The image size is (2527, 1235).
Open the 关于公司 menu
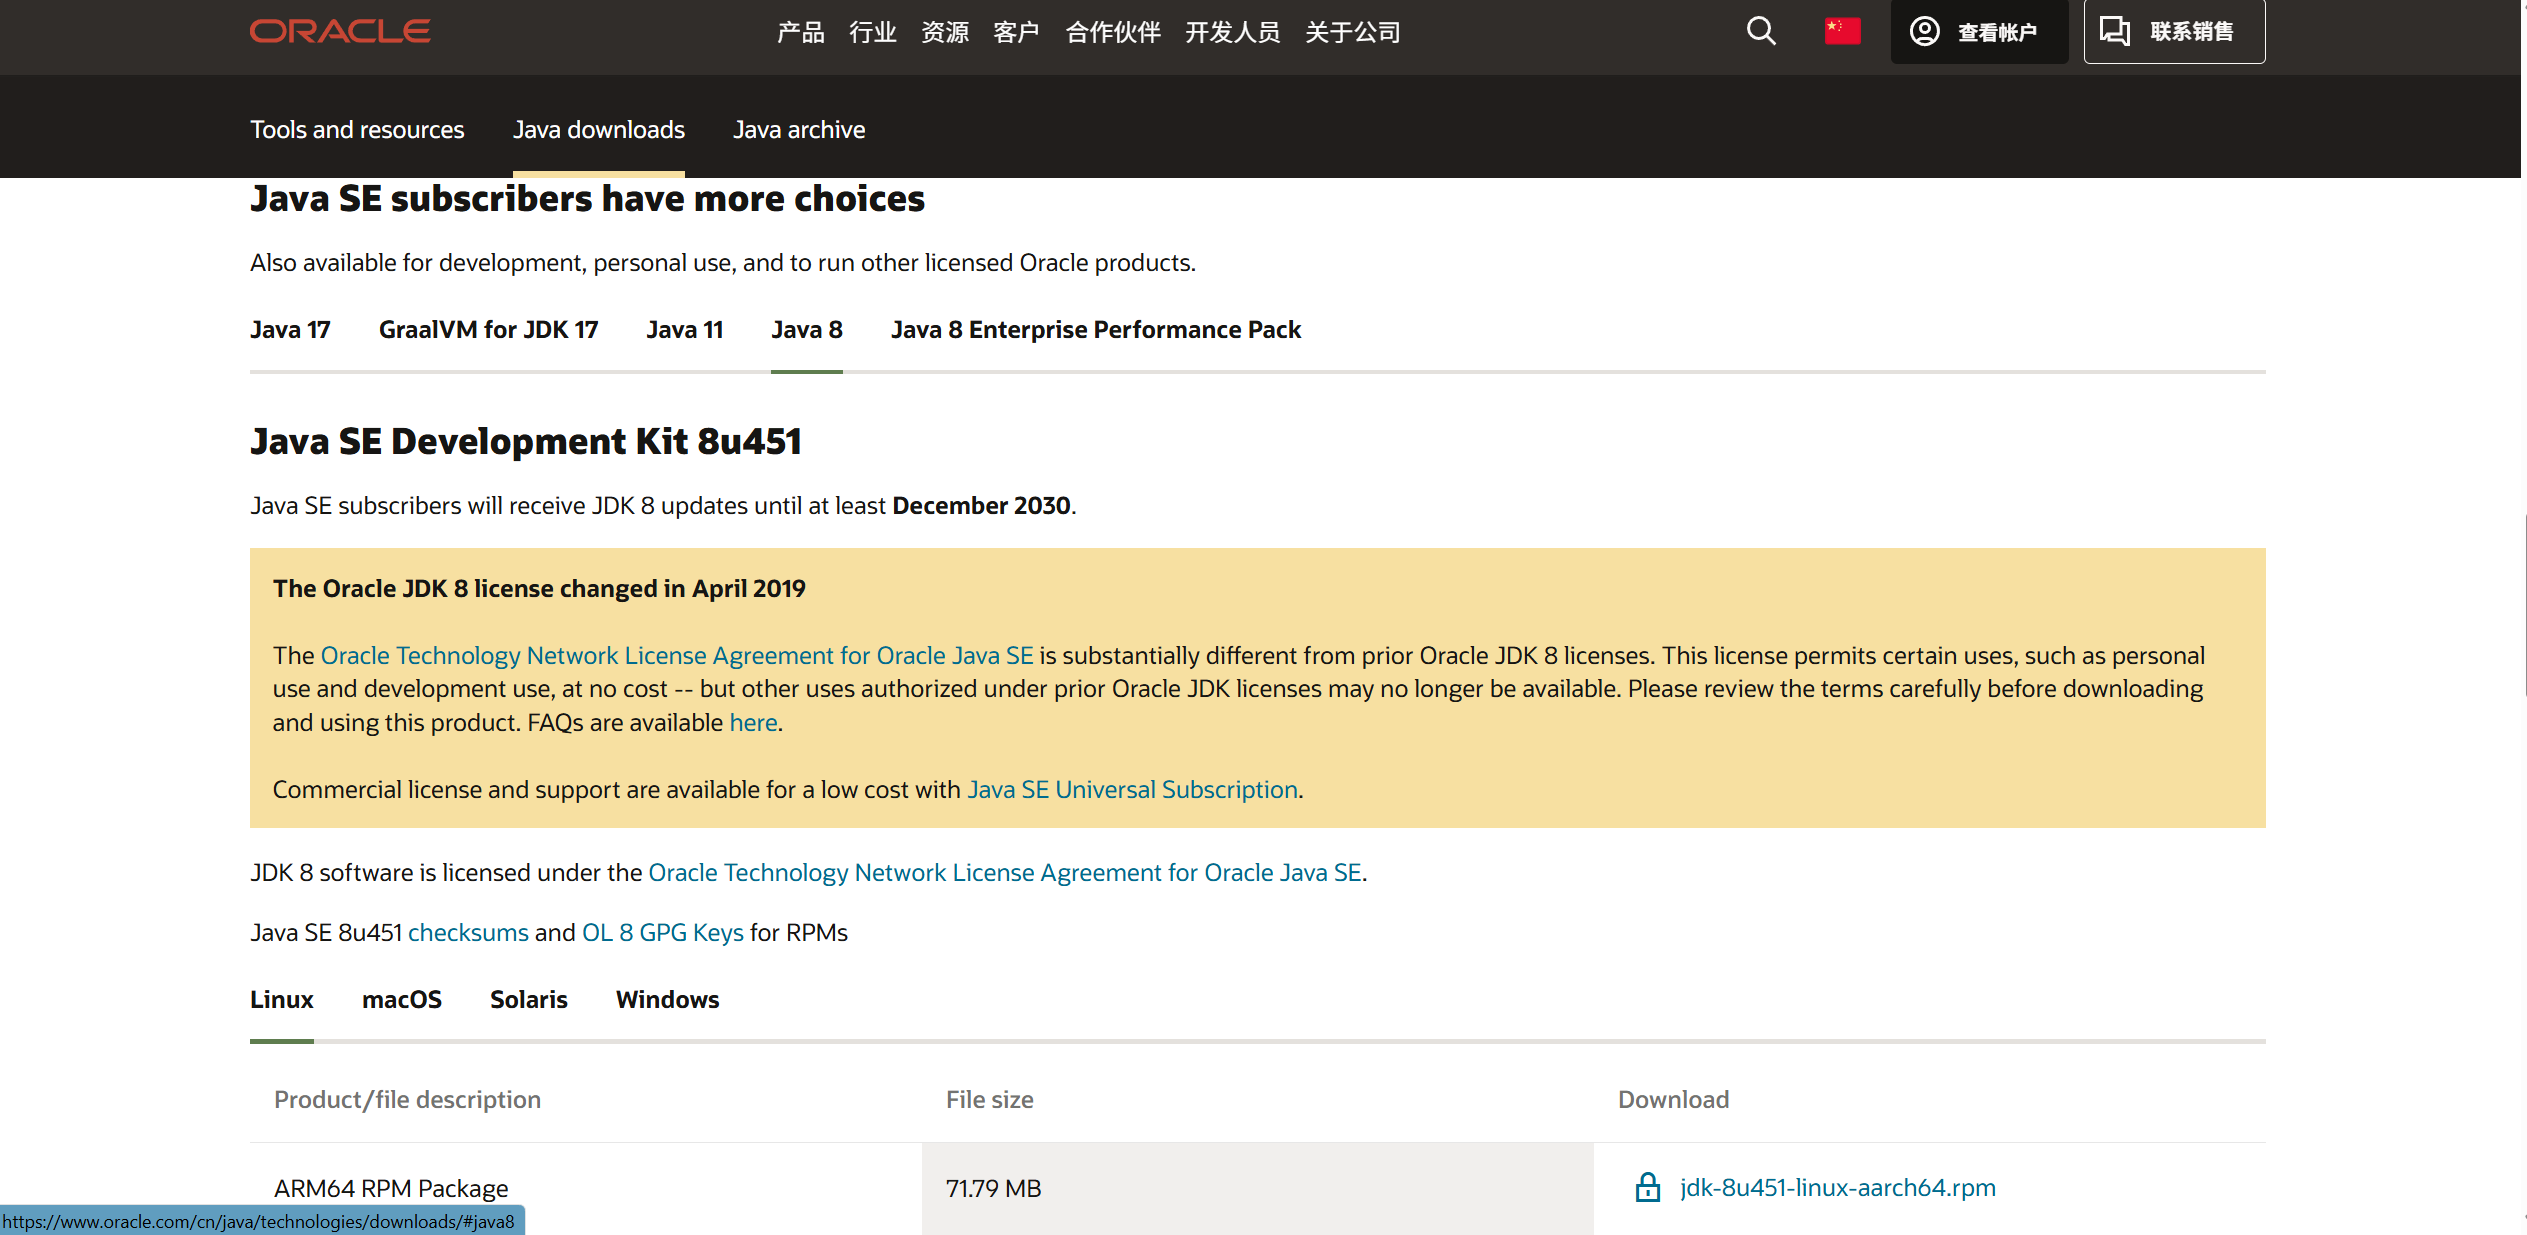pos(1352,32)
